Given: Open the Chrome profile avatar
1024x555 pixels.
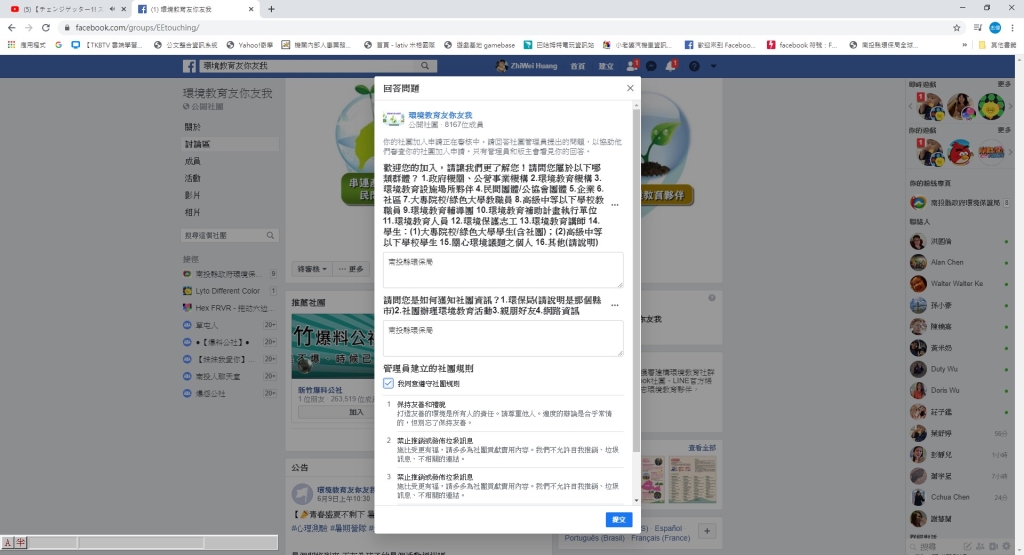Looking at the screenshot, I should pyautogui.click(x=995, y=27).
